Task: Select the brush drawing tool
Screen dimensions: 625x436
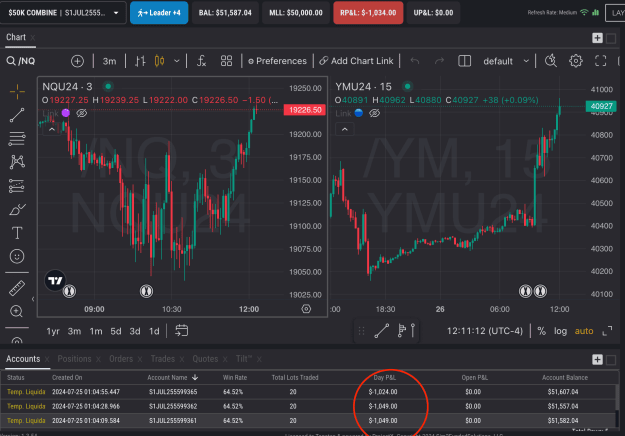Action: (17, 209)
